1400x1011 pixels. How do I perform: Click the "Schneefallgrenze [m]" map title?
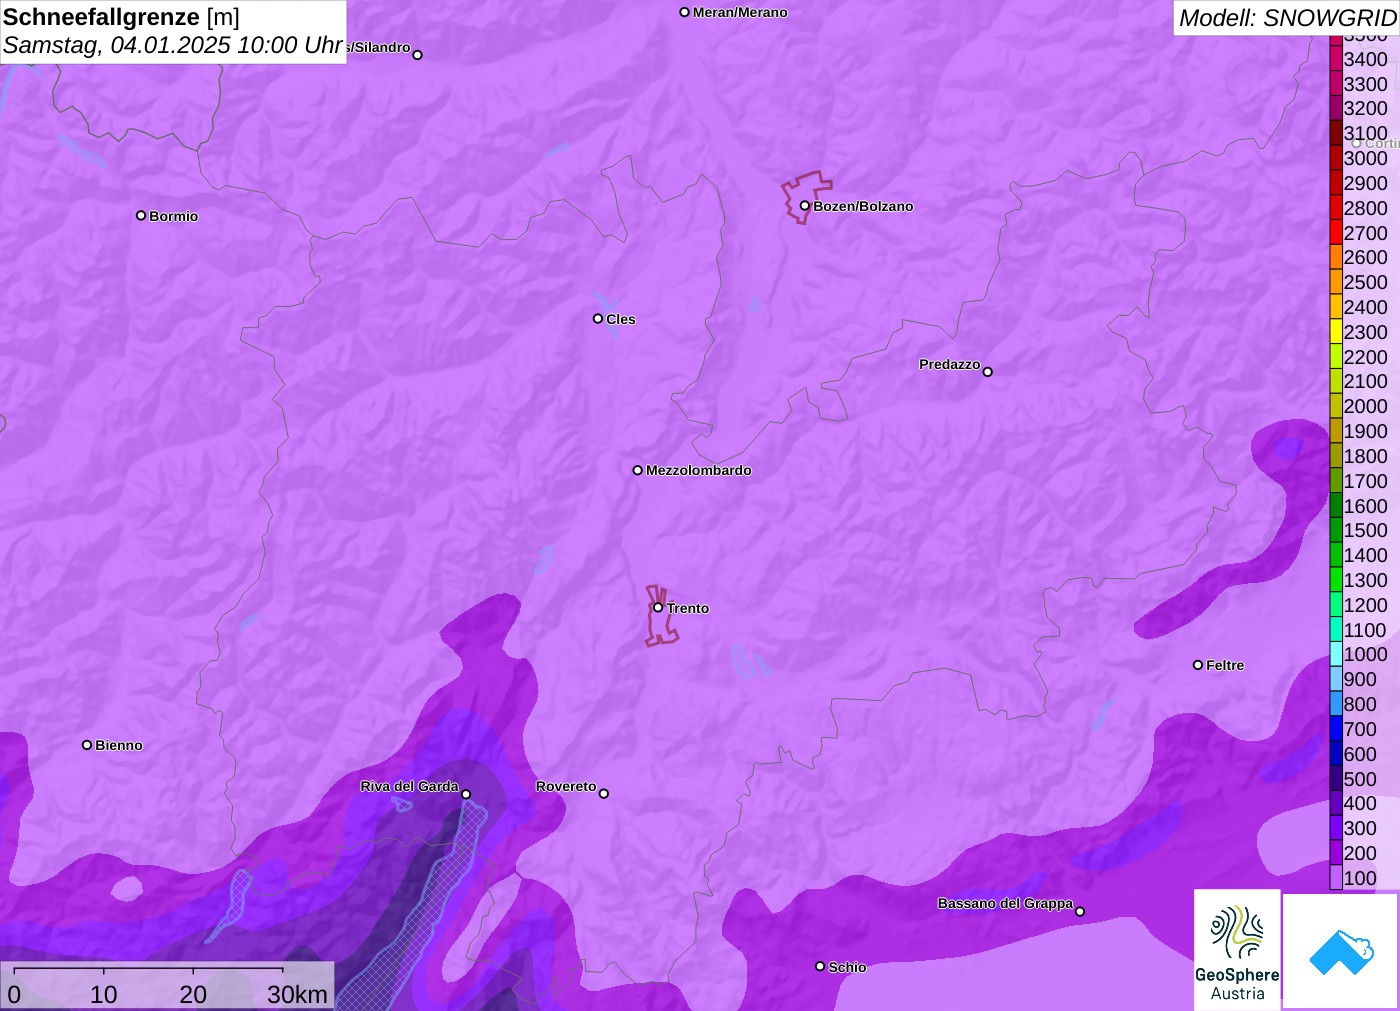tap(122, 17)
